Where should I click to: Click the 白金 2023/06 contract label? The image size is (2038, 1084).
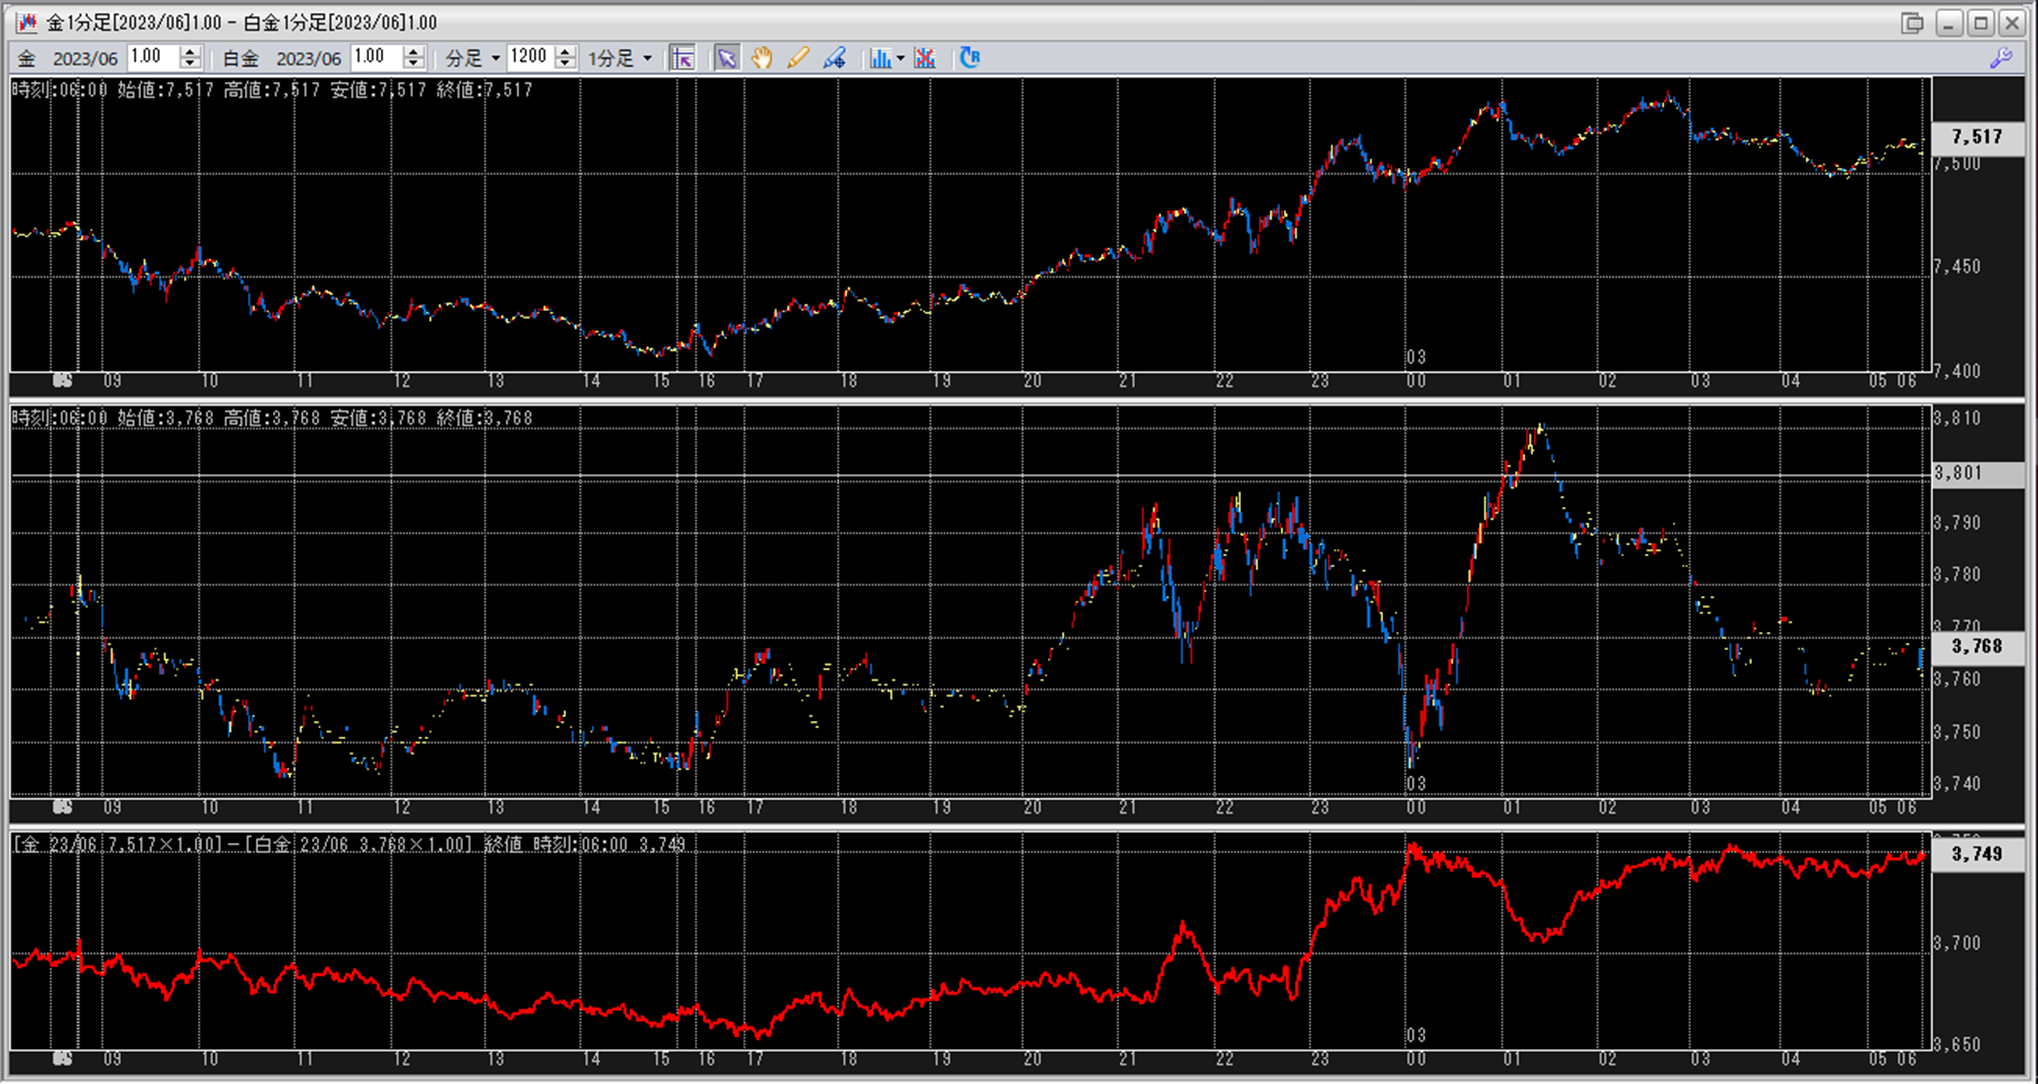click(x=308, y=58)
